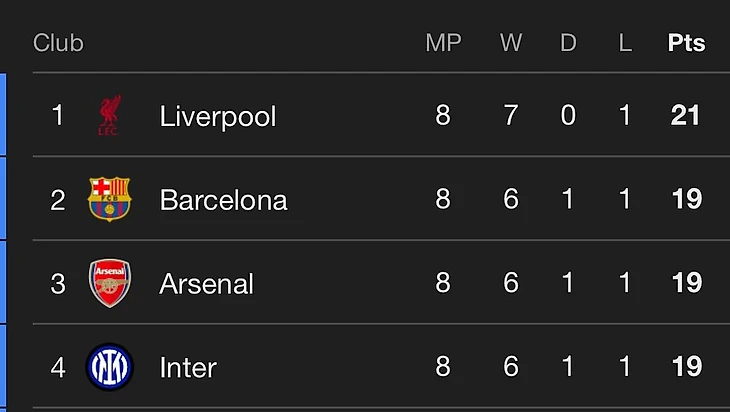This screenshot has width=730, height=412.
Task: Click Inter's matches played value
Action: coord(443,368)
